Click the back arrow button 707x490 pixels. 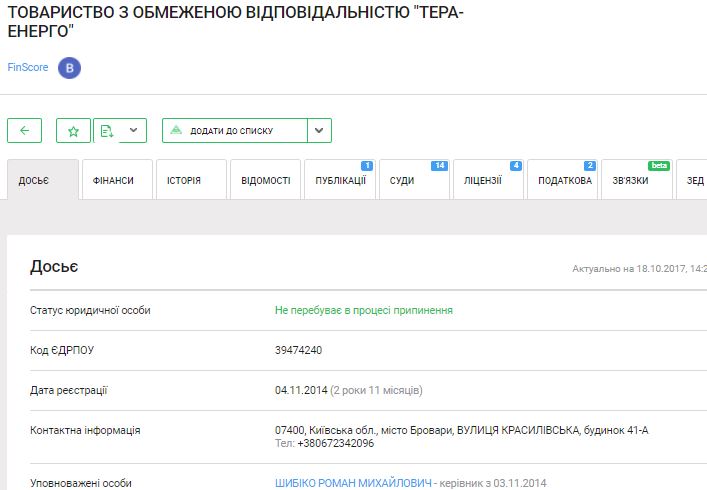point(24,131)
